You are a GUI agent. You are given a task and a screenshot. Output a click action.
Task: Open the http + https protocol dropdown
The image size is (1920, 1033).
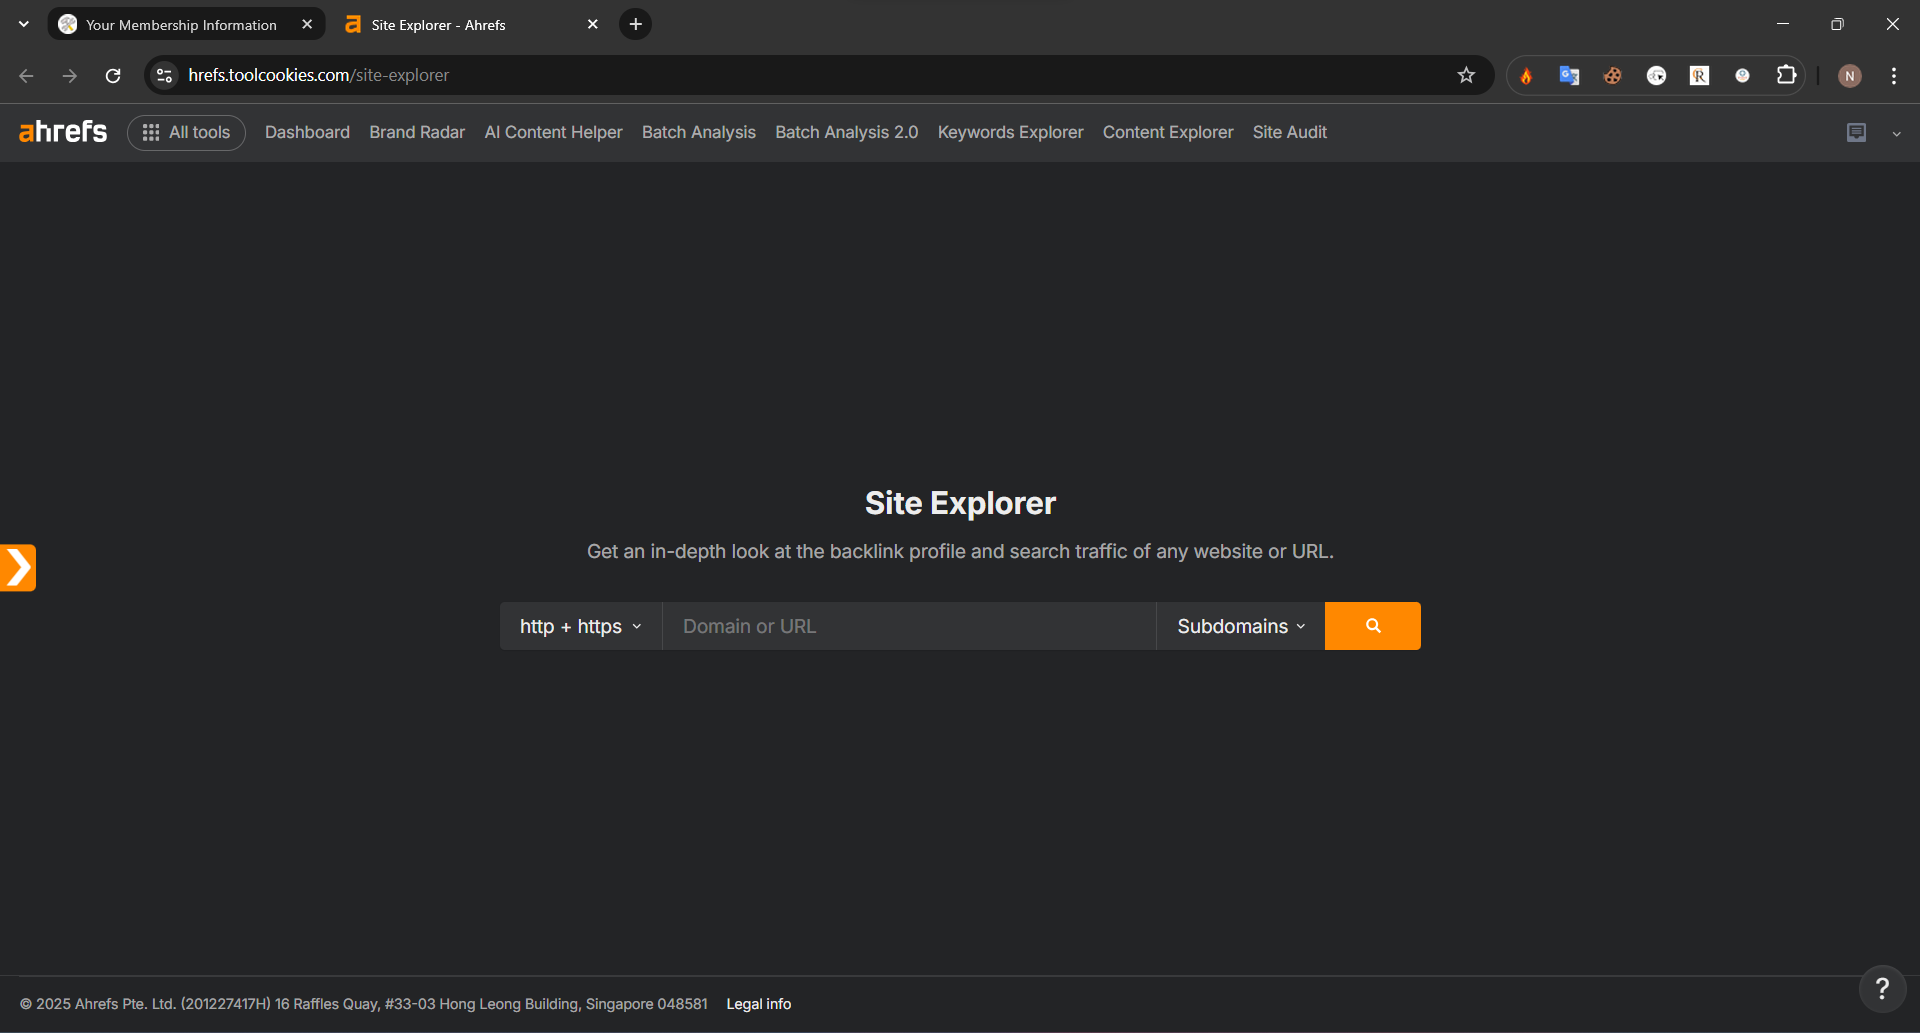pyautogui.click(x=581, y=626)
